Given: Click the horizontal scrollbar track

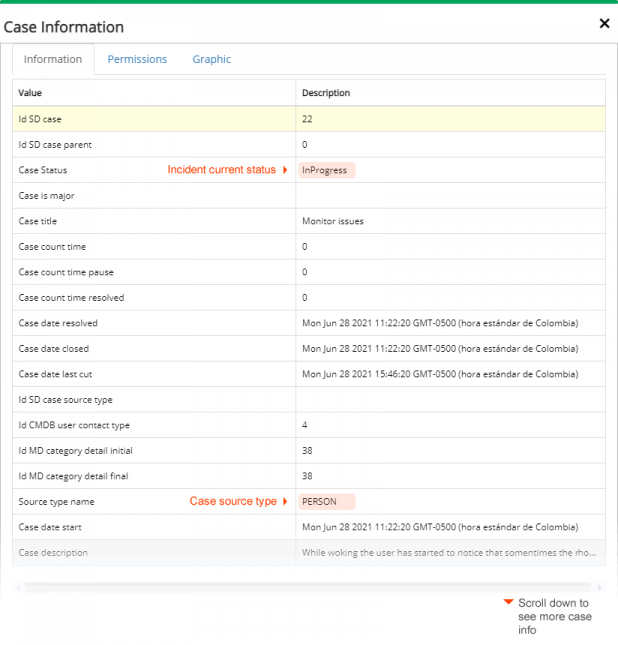Looking at the screenshot, I should coord(307,587).
